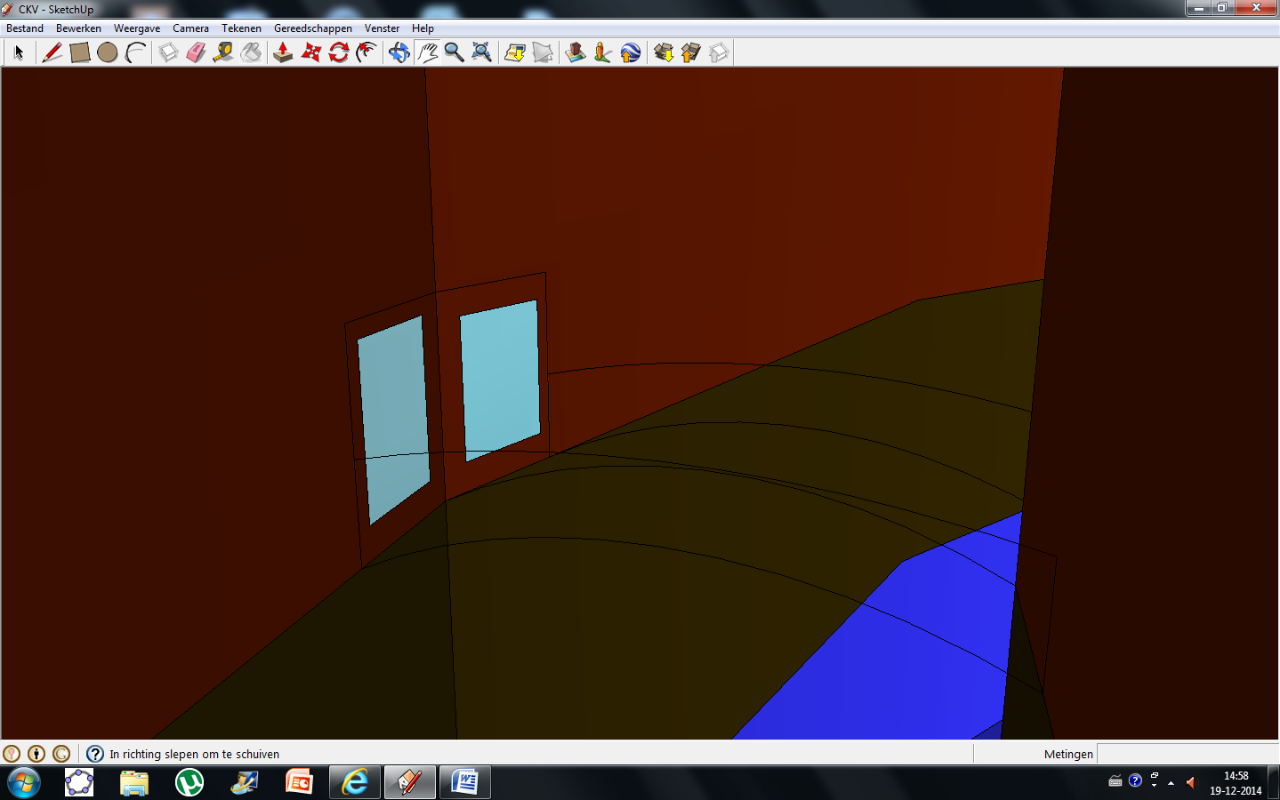The image size is (1280, 800).
Task: Click the status bar help question mark
Action: (x=95, y=754)
